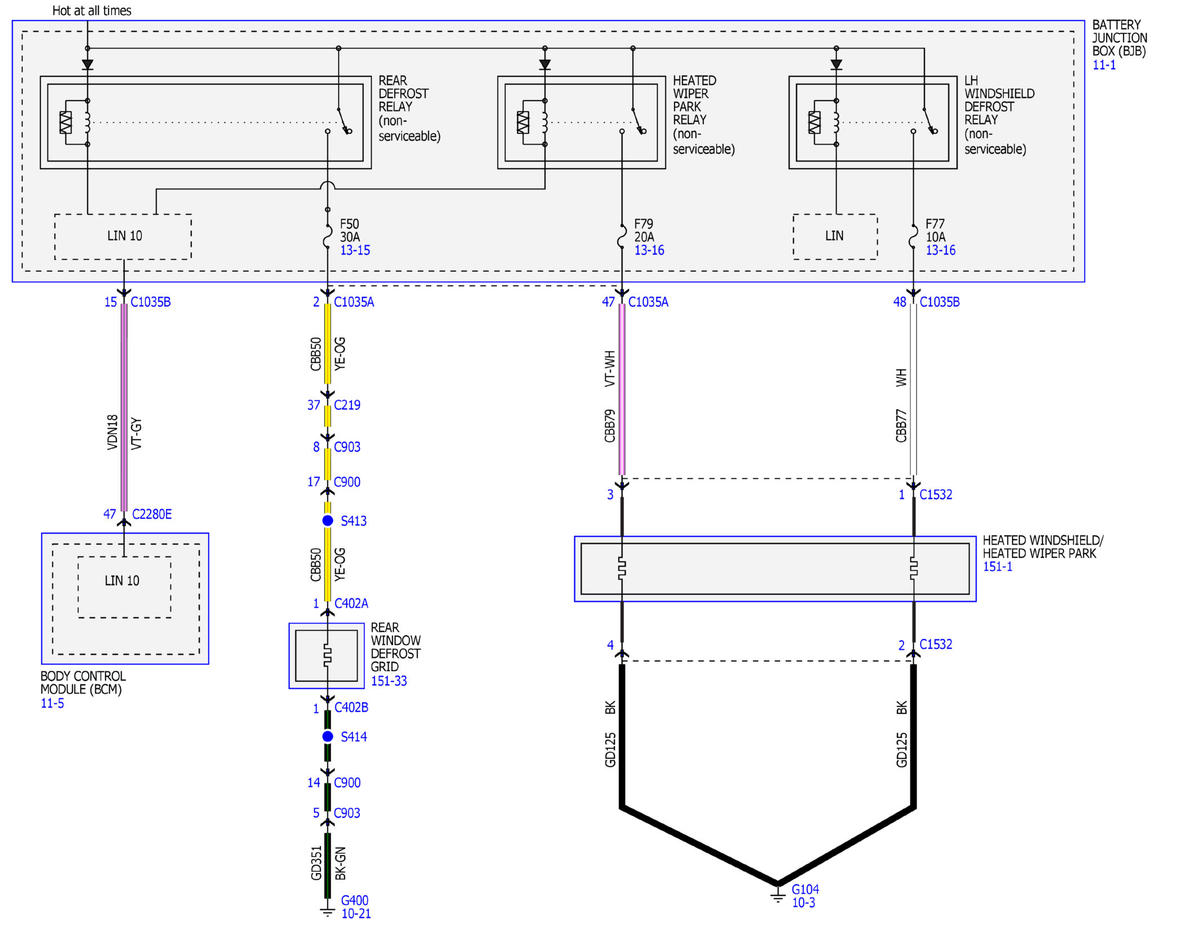Open the 151-1 heated windshield reference
1200x927 pixels.
(1000, 567)
